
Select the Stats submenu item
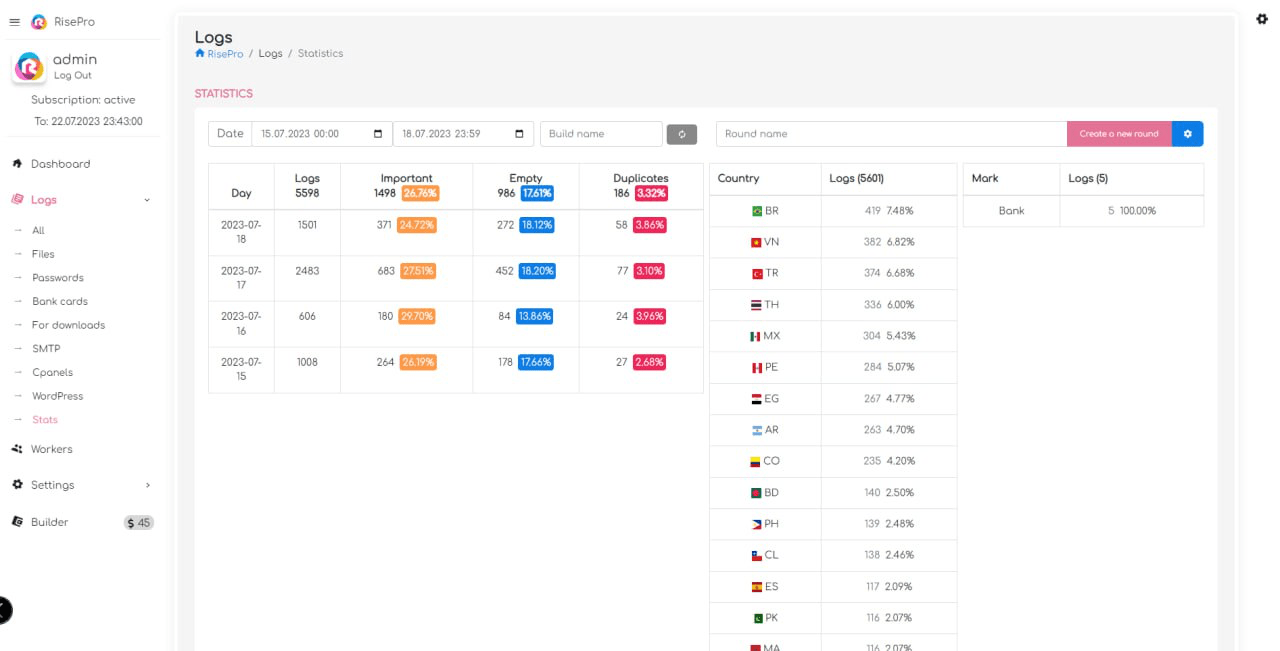click(x=45, y=420)
